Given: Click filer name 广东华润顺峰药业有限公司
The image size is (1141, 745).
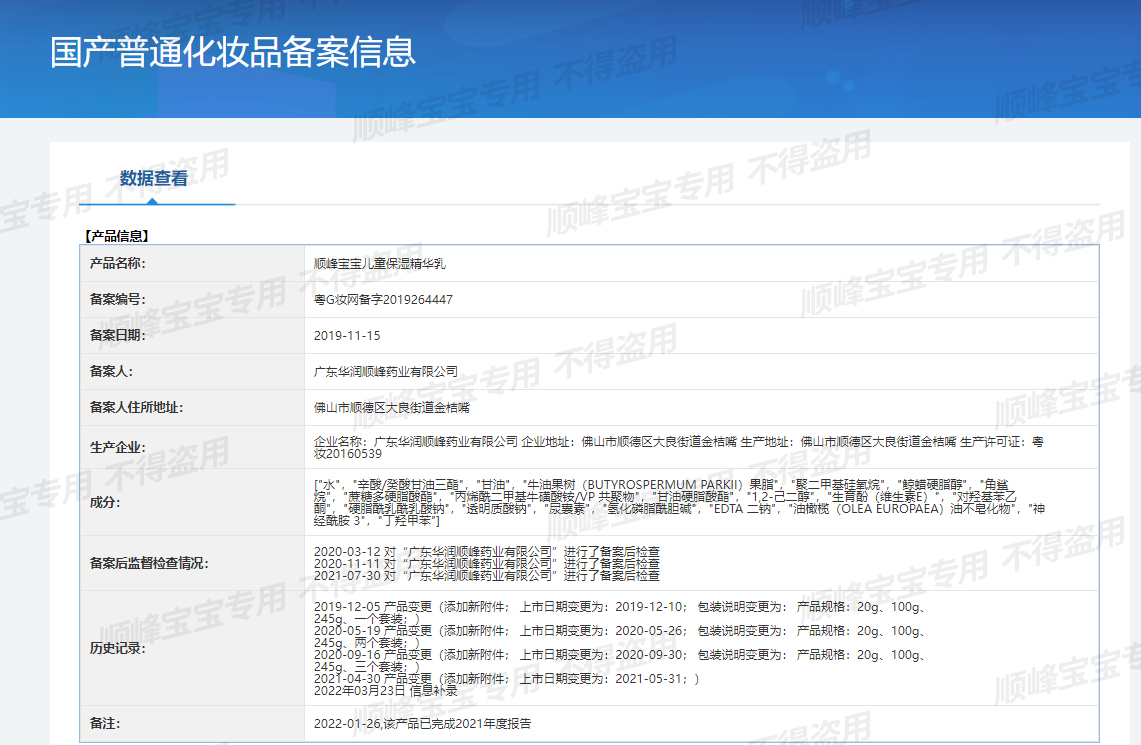Looking at the screenshot, I should coord(386,372).
